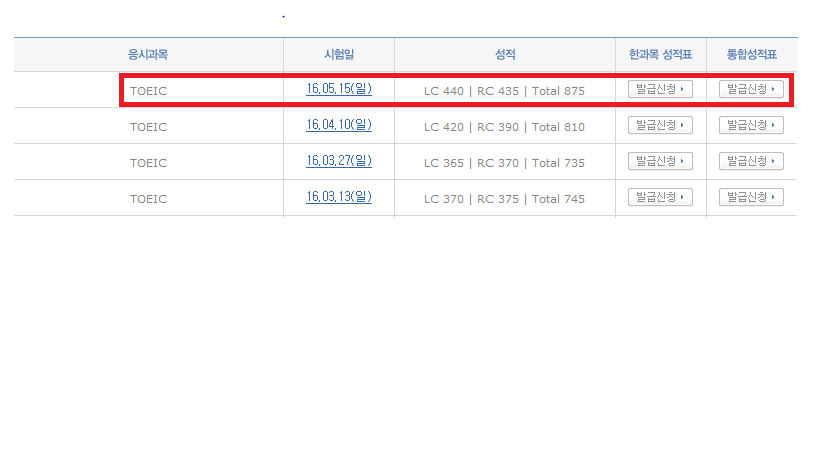
Task: Open the 16.03.27(일) test date link
Action: coord(339,161)
